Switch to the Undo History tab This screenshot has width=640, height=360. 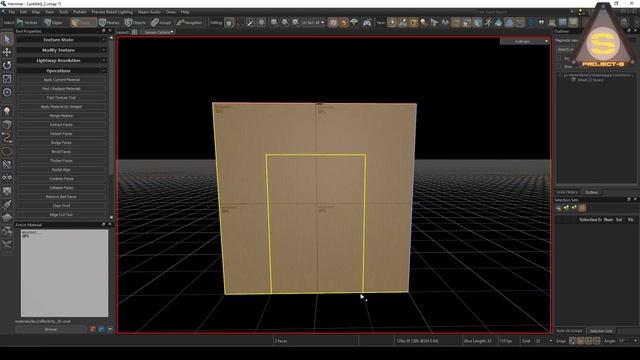tap(567, 192)
